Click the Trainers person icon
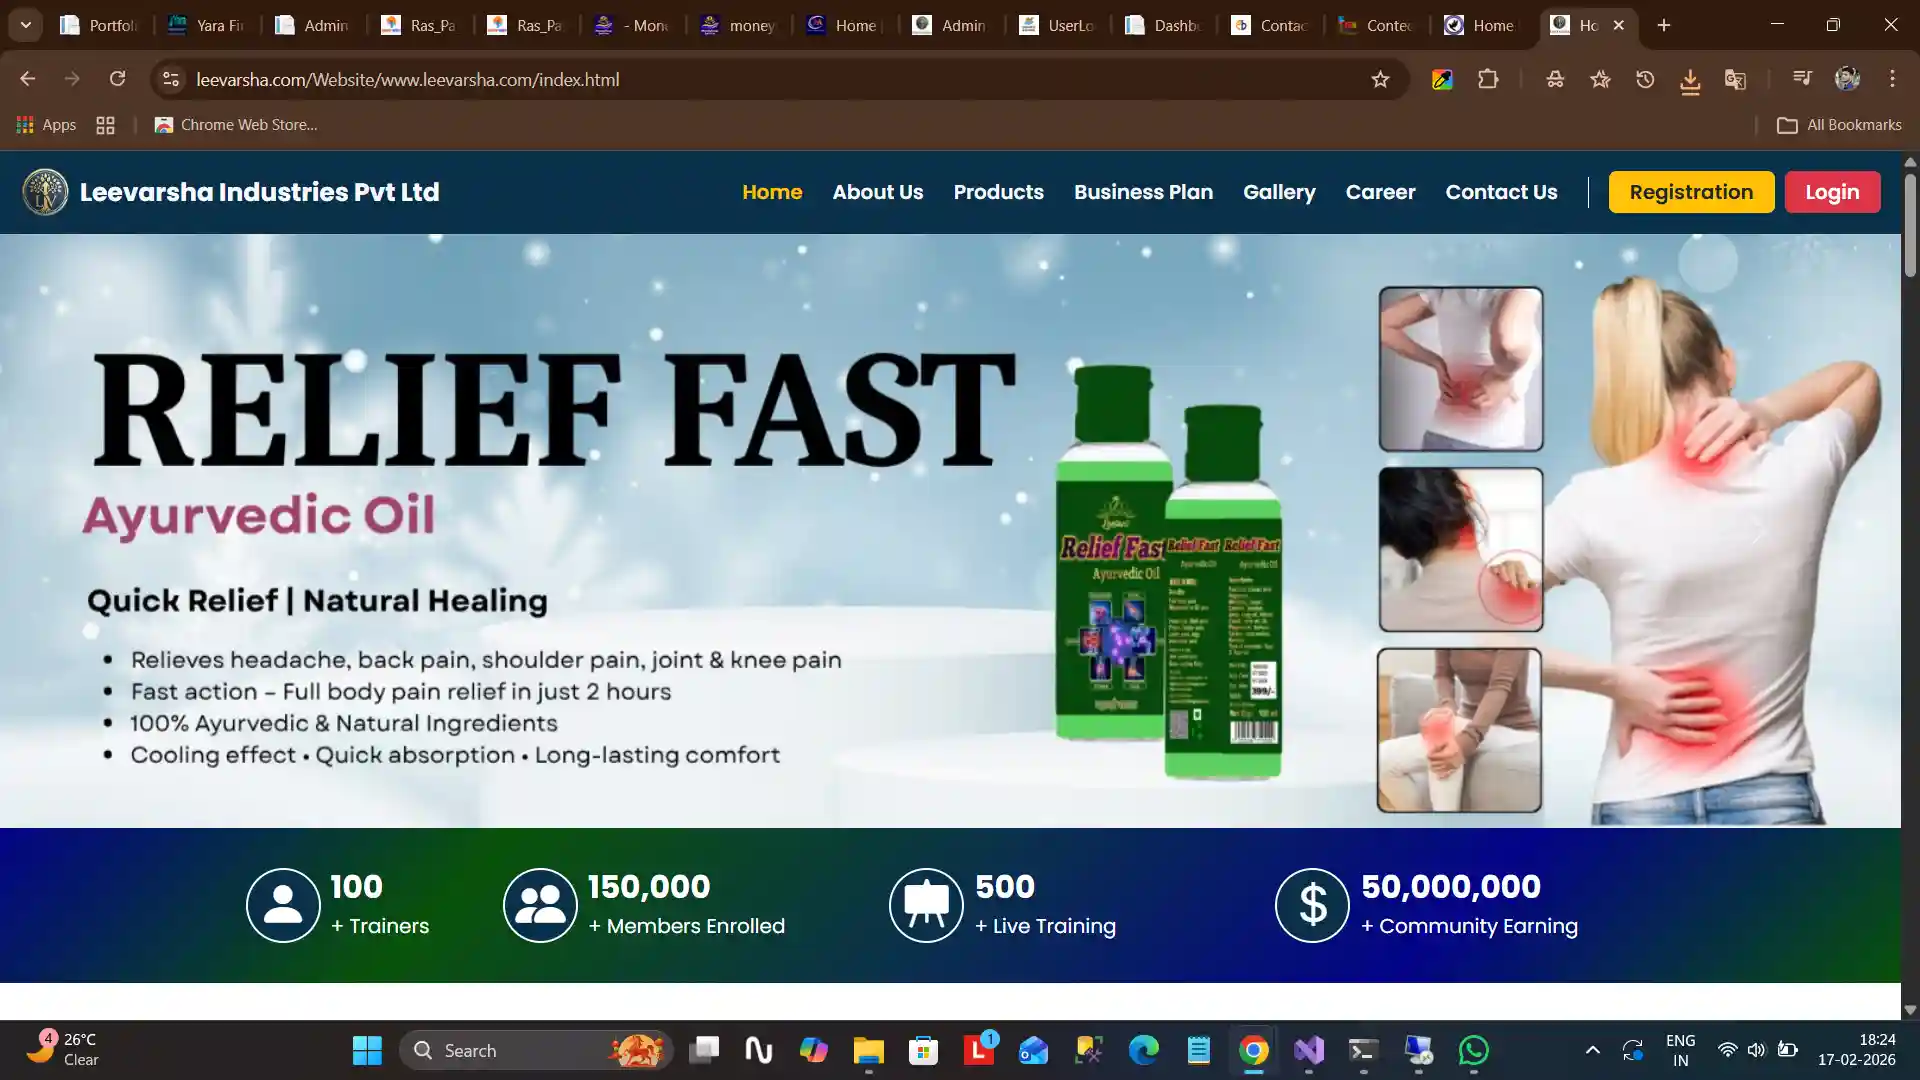Image resolution: width=1920 pixels, height=1080 pixels. pos(283,905)
